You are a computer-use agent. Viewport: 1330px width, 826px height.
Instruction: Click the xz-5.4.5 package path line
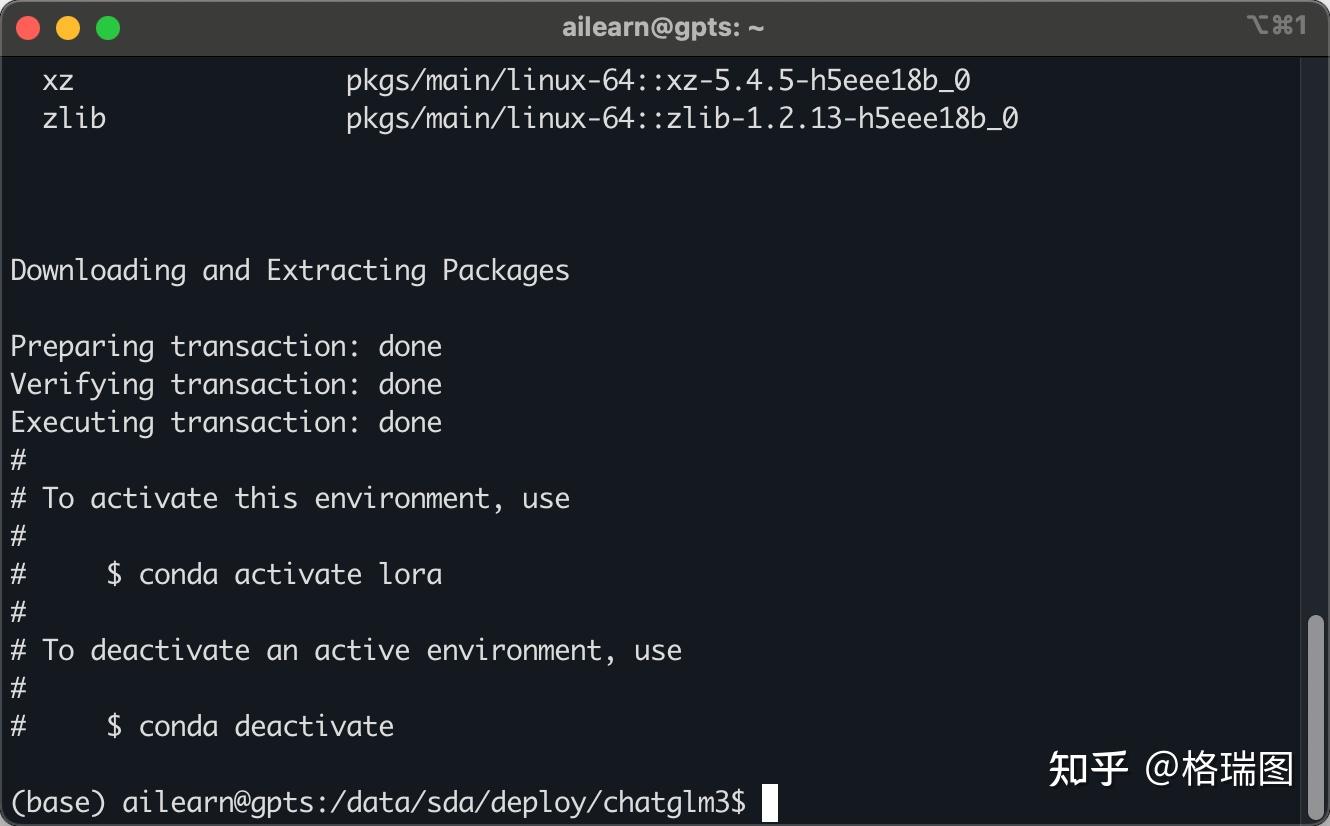click(658, 80)
